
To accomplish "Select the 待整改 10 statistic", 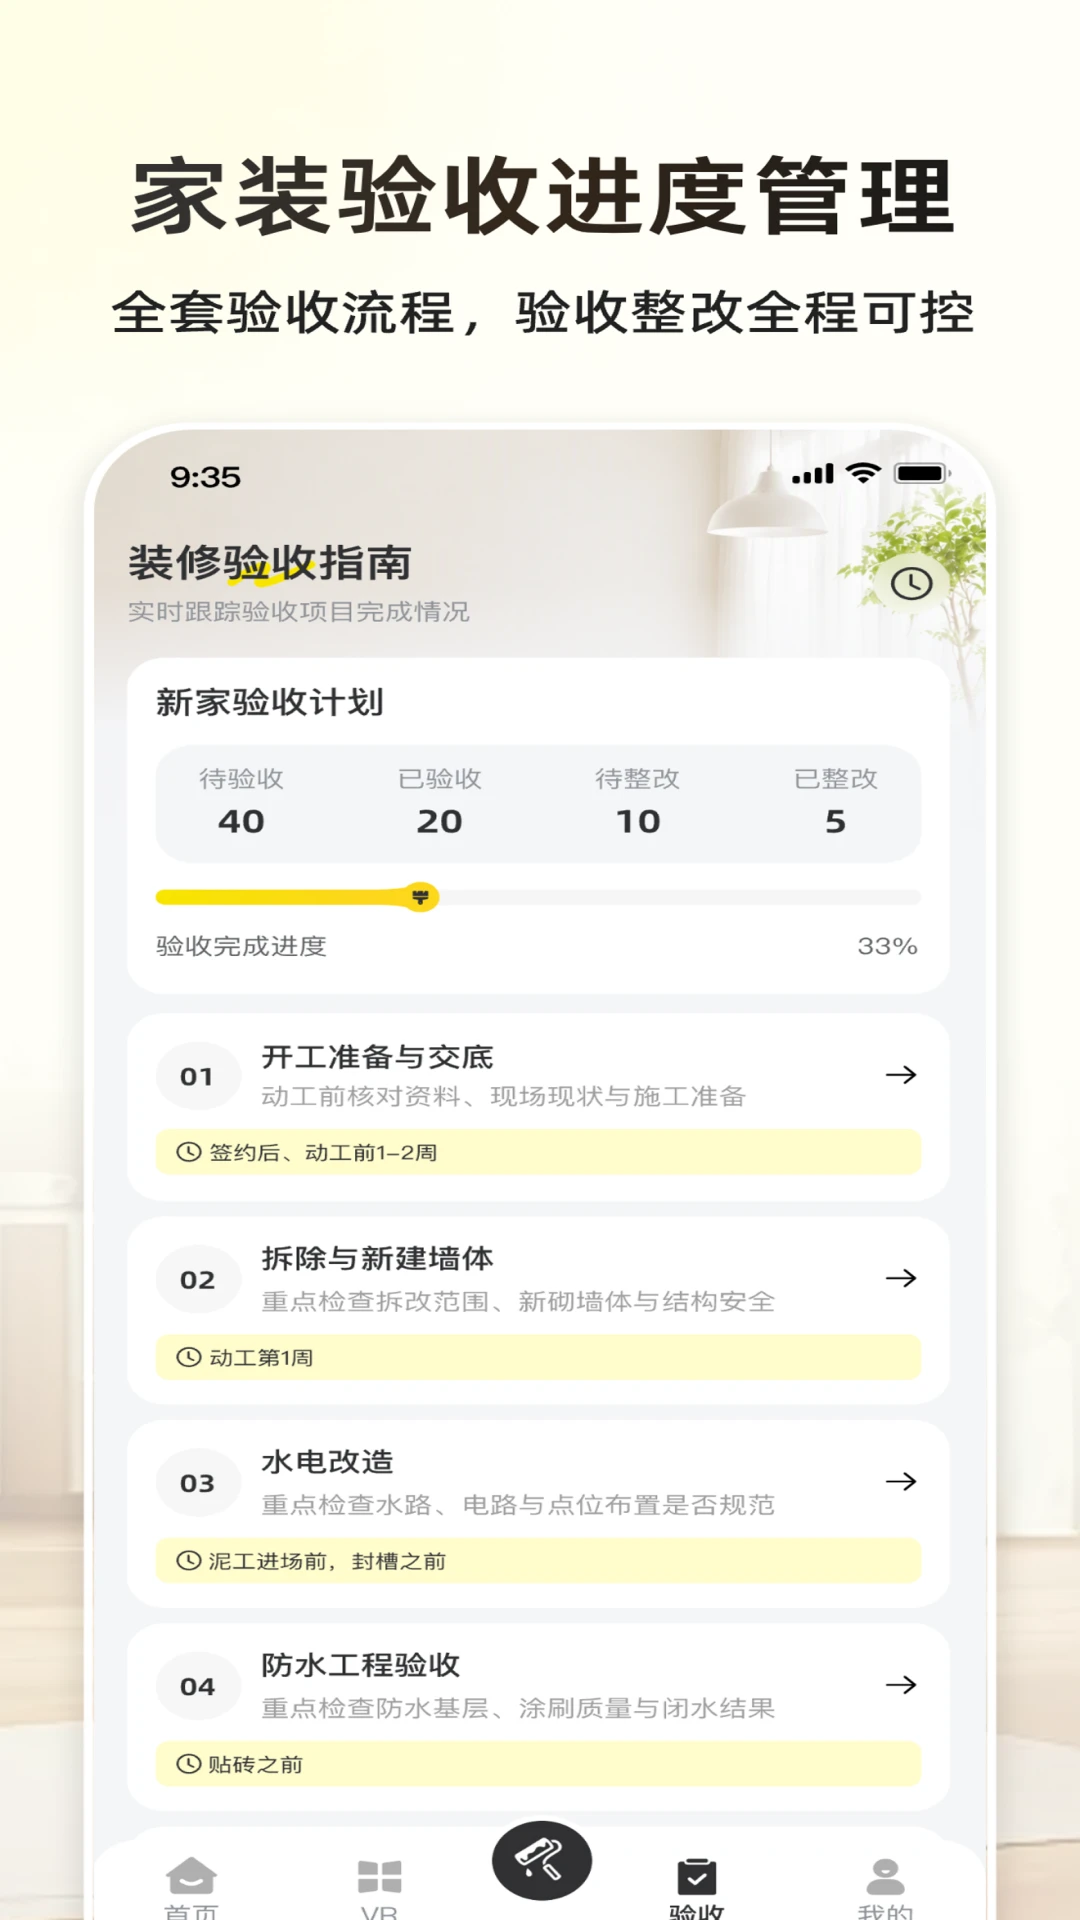I will [x=638, y=802].
